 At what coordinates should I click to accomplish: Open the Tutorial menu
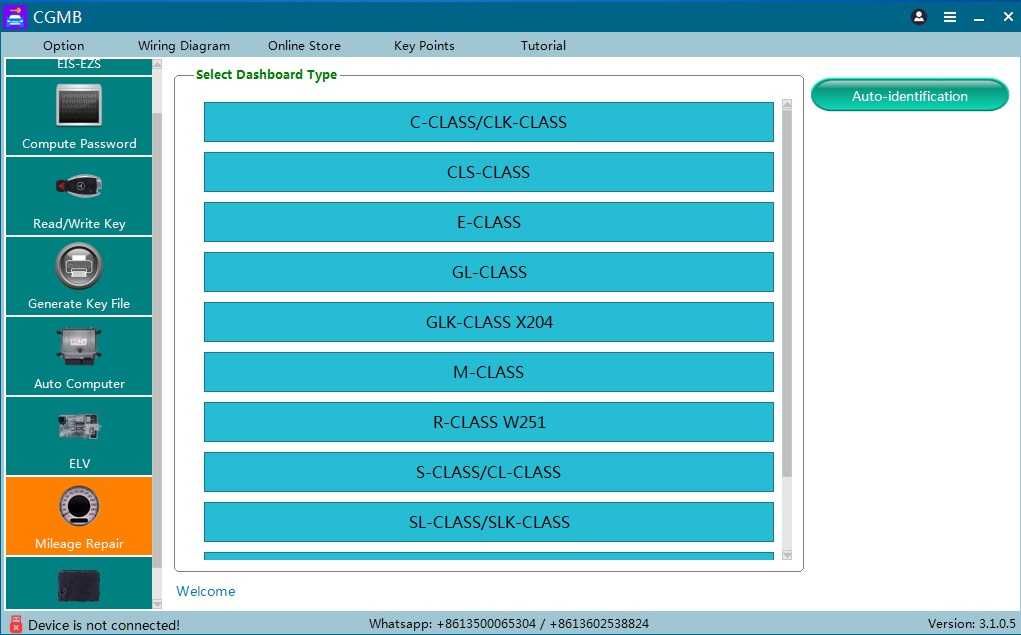[x=543, y=46]
